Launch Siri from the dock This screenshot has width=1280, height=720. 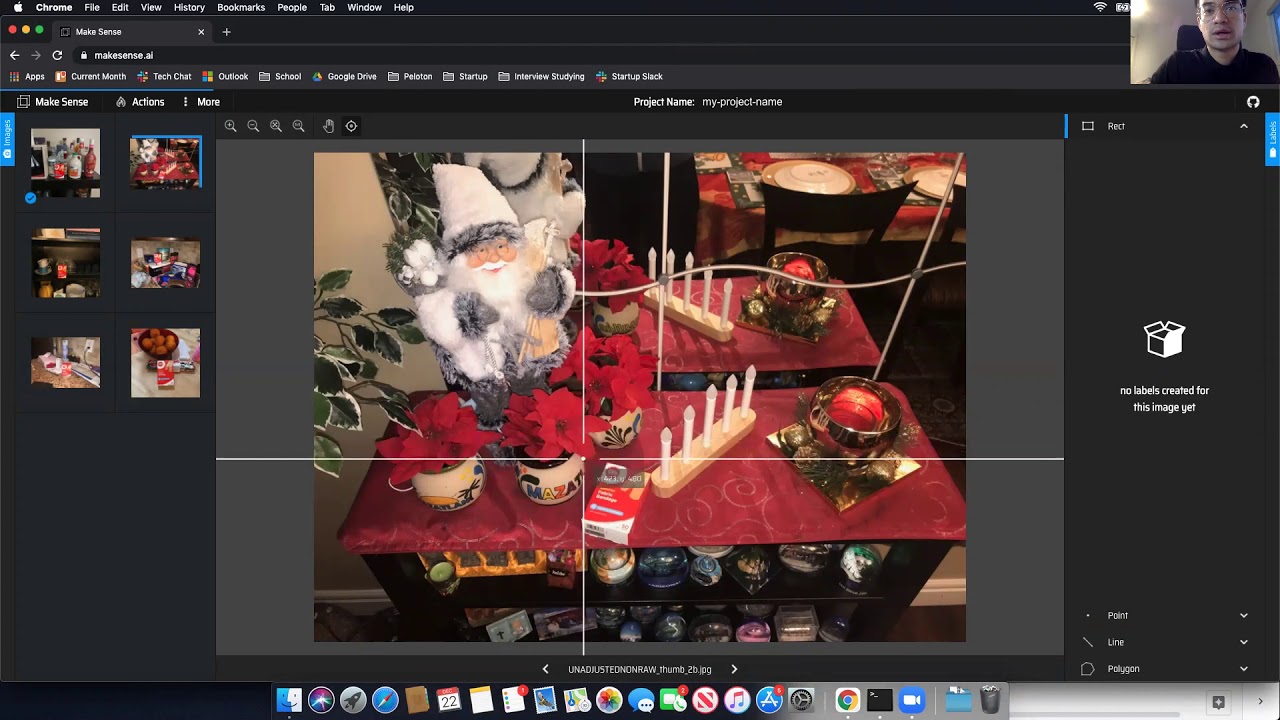(321, 700)
